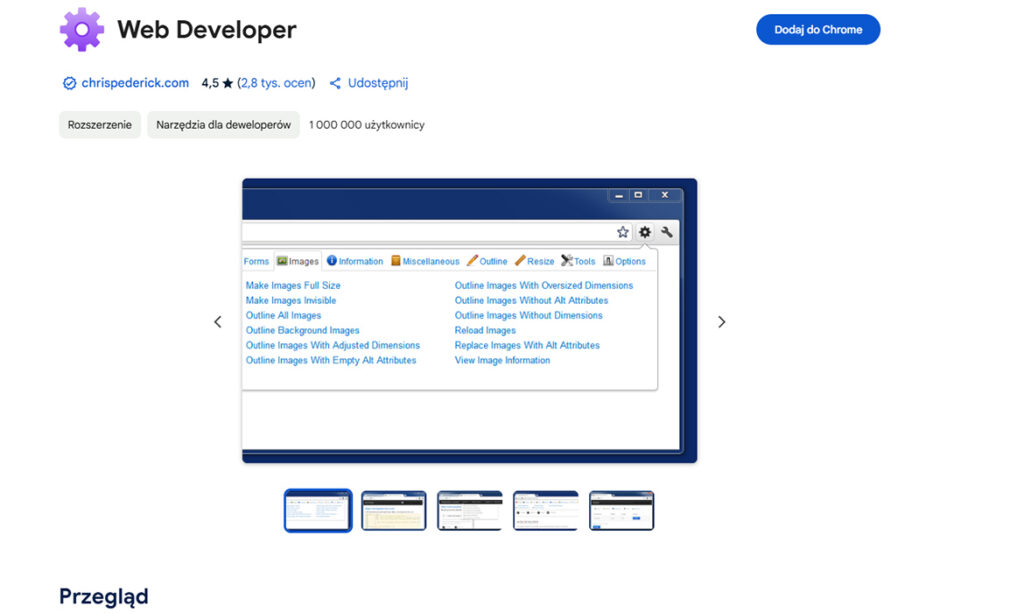Open the 2,8 tys. ocen reviews link
Viewport: 1024px width, 613px height.
(x=276, y=83)
